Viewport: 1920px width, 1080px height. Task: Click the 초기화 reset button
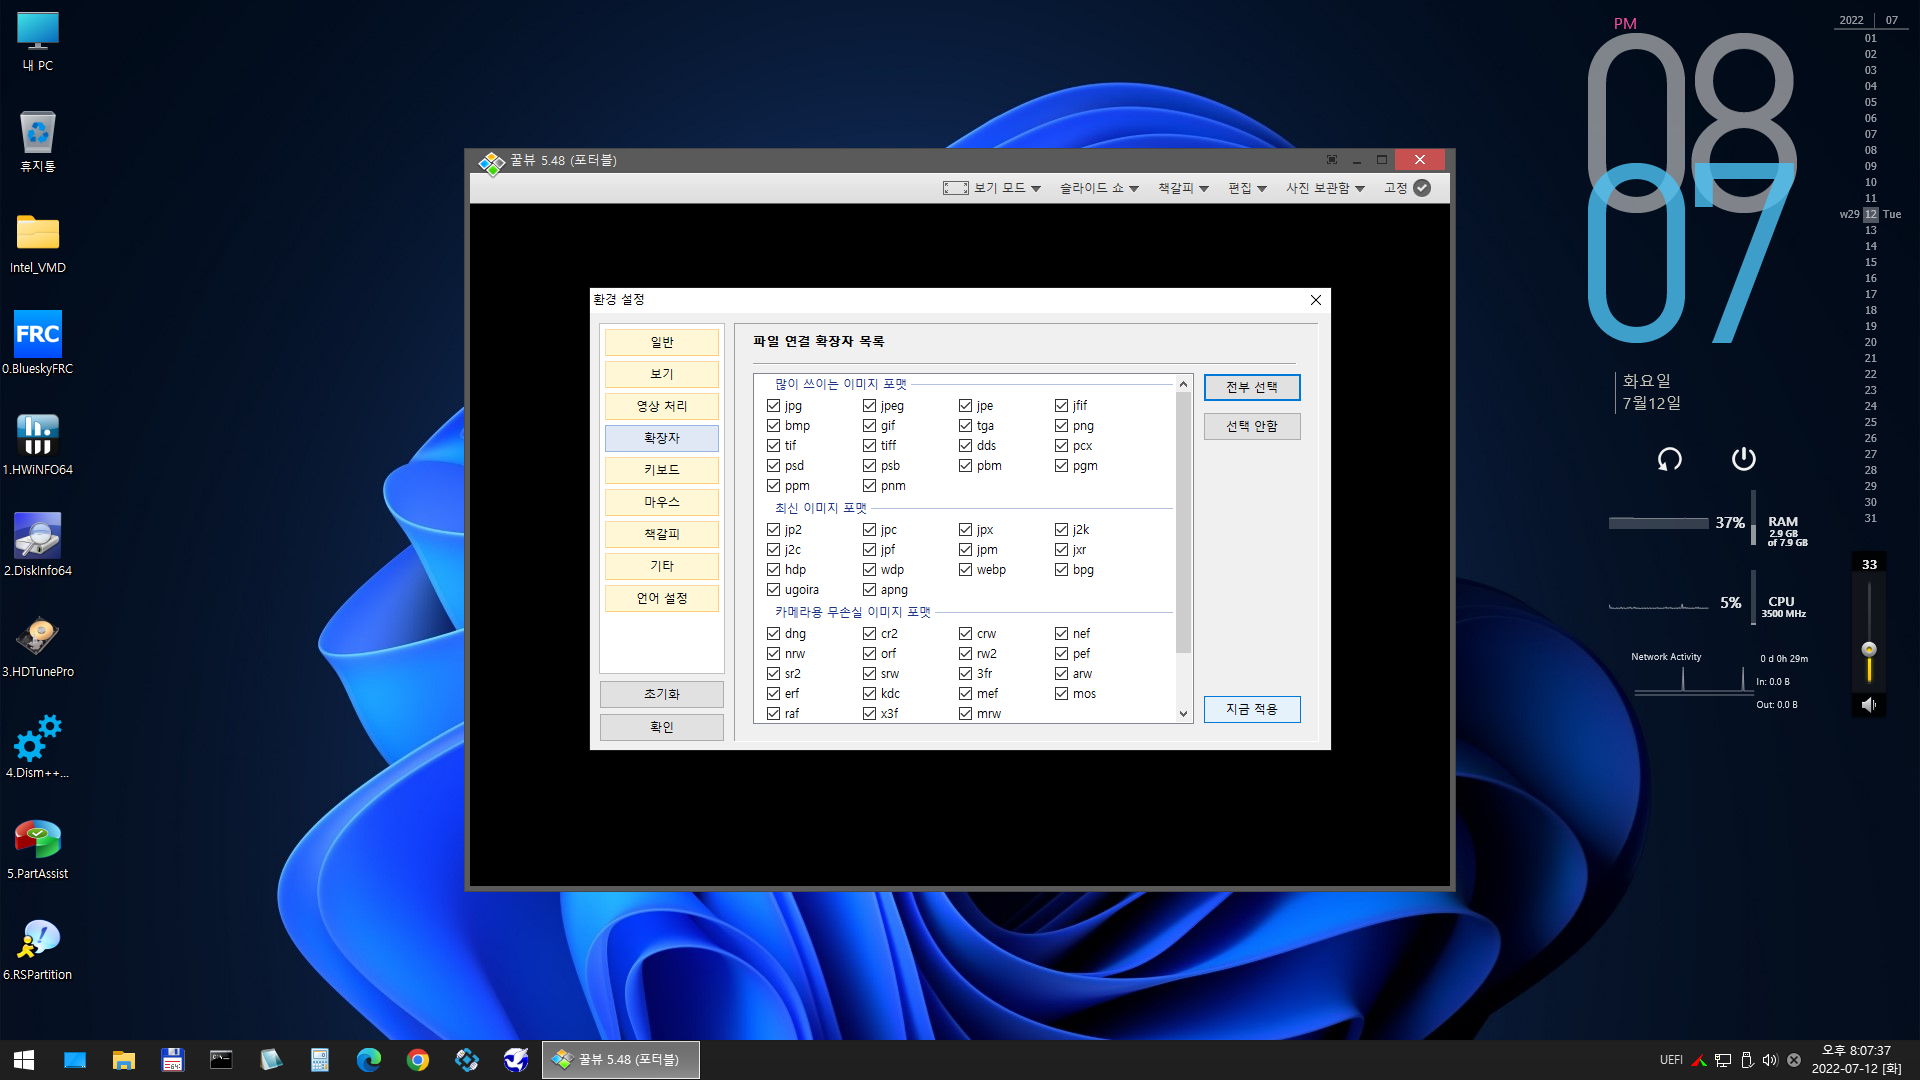pyautogui.click(x=662, y=694)
